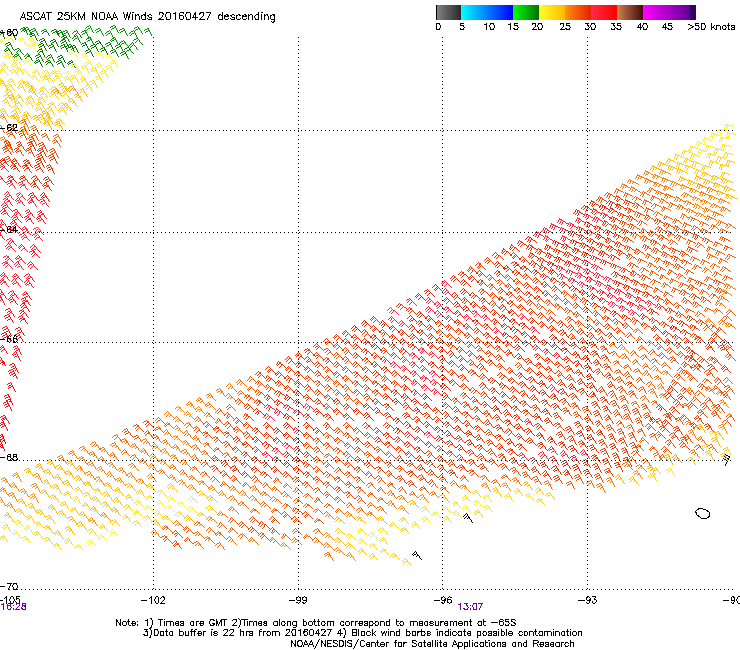The image size is (740, 650).
Task: Click the '-64' latitude label
Action: [x=9, y=229]
